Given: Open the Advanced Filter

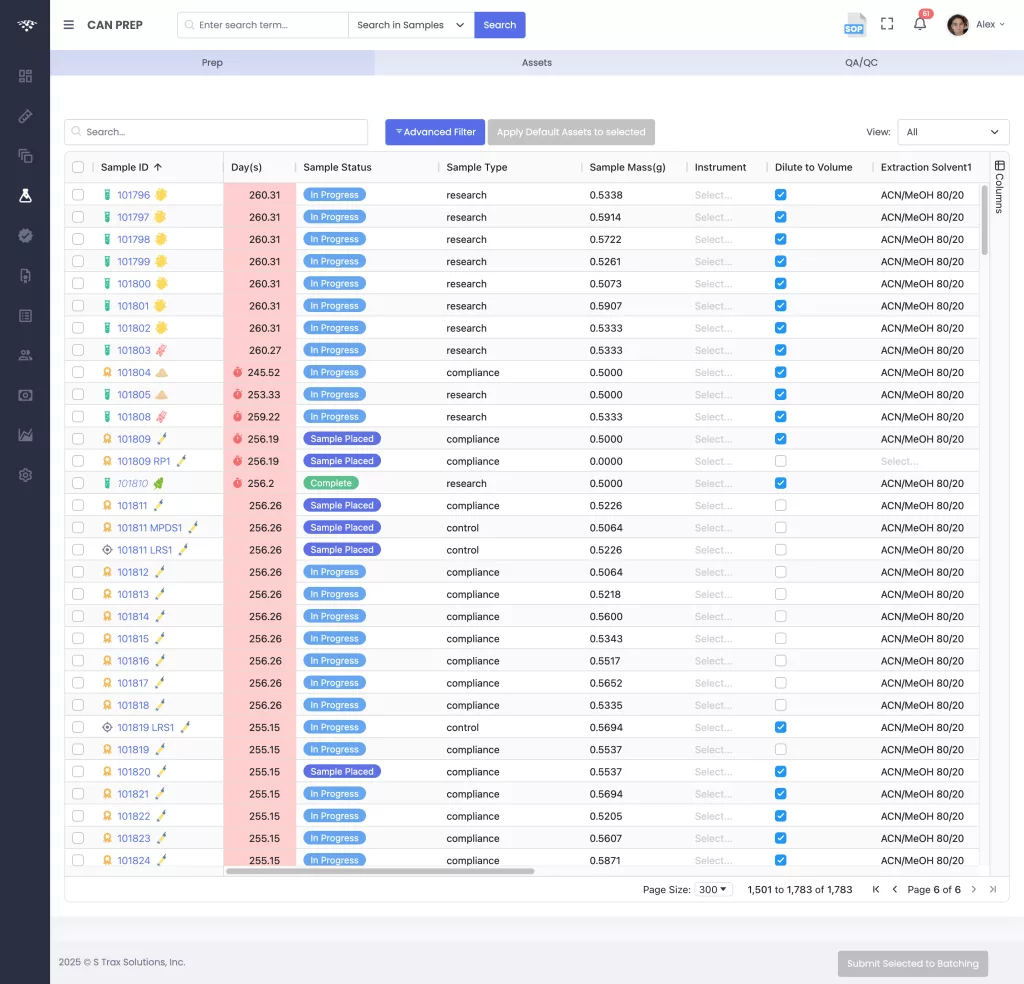Looking at the screenshot, I should tap(435, 132).
